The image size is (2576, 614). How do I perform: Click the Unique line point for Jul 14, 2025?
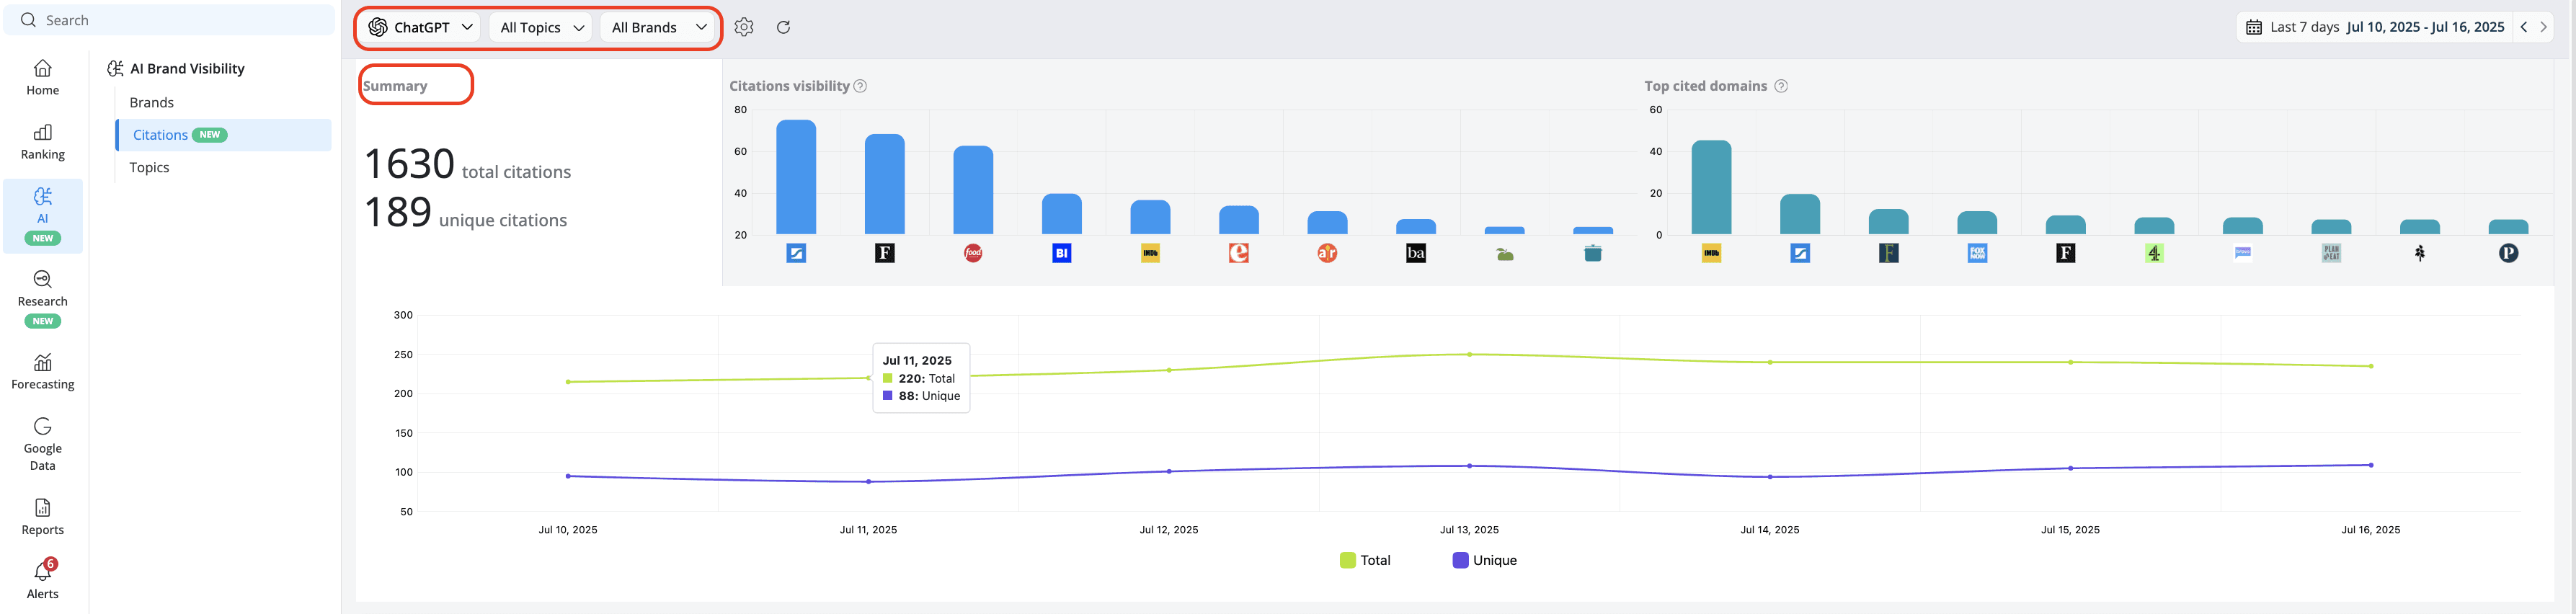pos(1770,477)
